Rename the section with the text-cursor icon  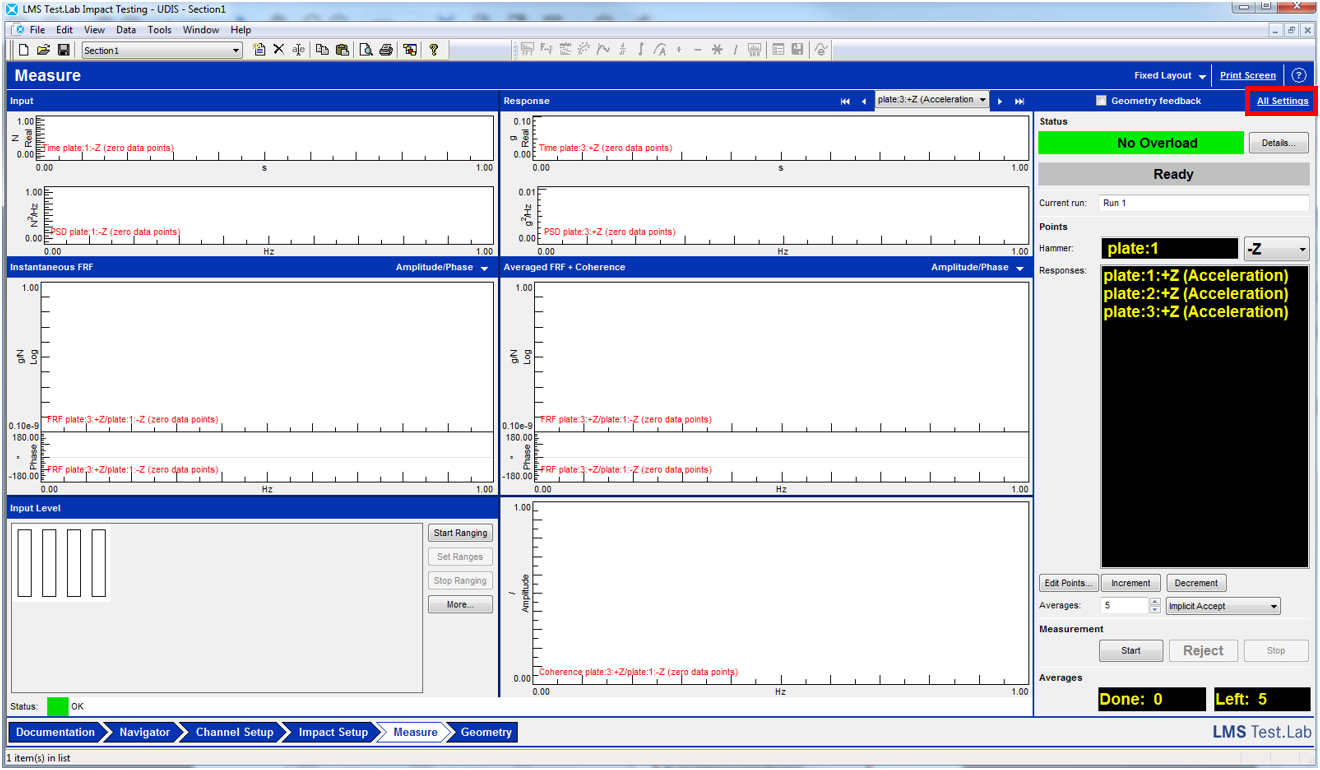tap(298, 50)
